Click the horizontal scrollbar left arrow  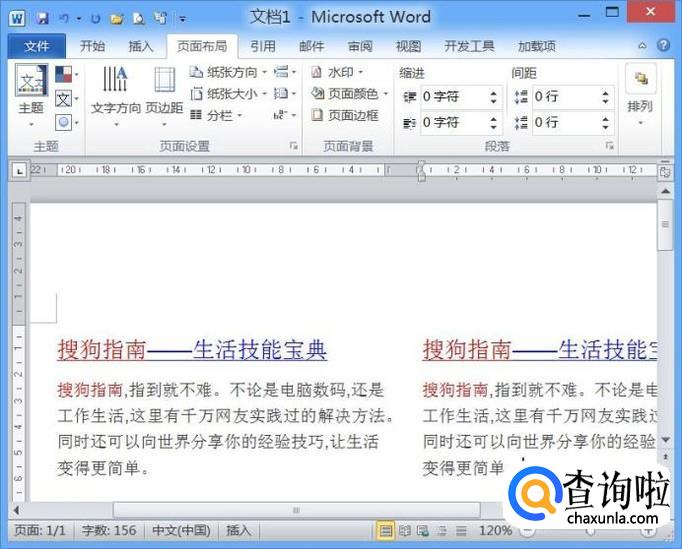click(17, 510)
